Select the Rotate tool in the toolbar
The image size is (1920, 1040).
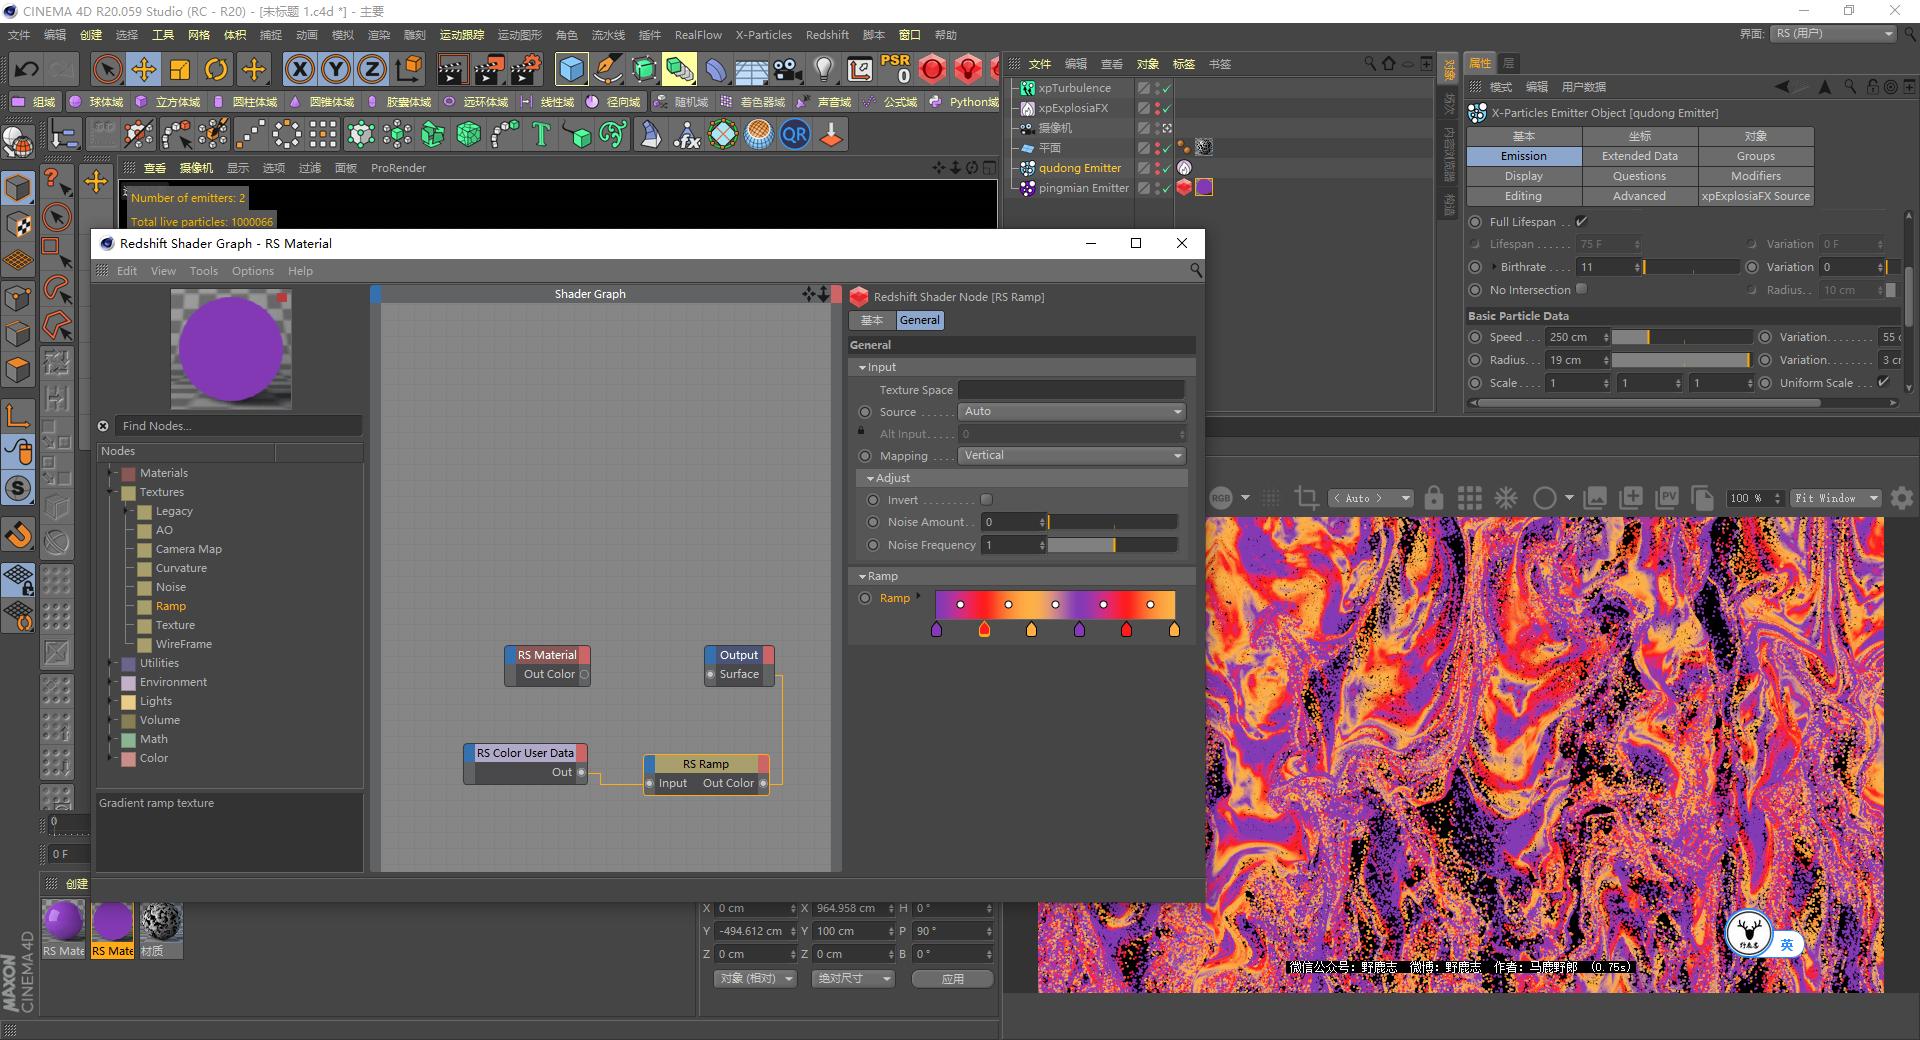tap(217, 69)
